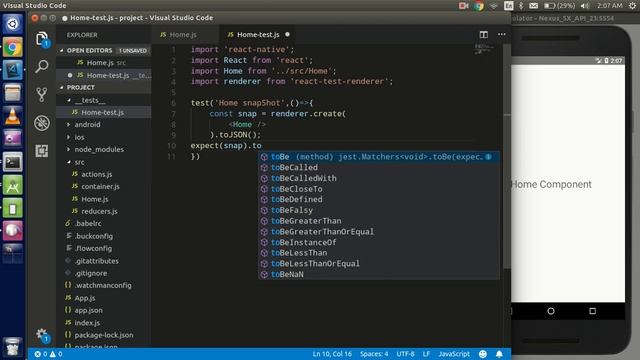Click UTF-8 encoding in status bar

click(x=405, y=354)
